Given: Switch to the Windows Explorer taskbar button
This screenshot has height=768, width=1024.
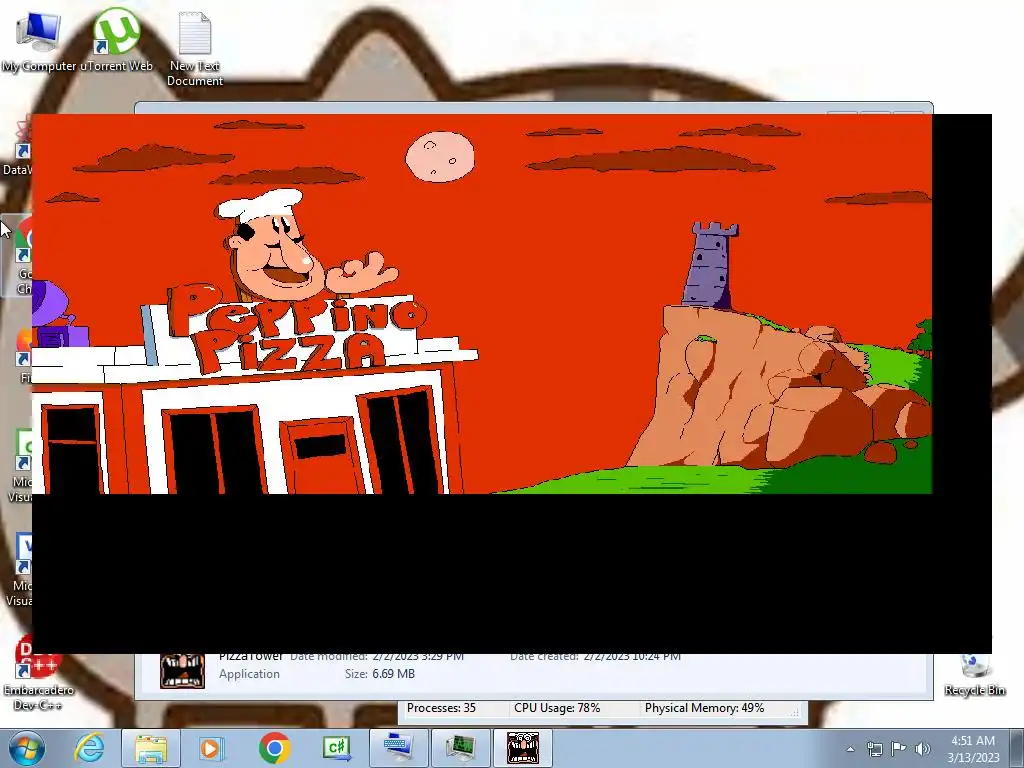Looking at the screenshot, I should (151, 748).
